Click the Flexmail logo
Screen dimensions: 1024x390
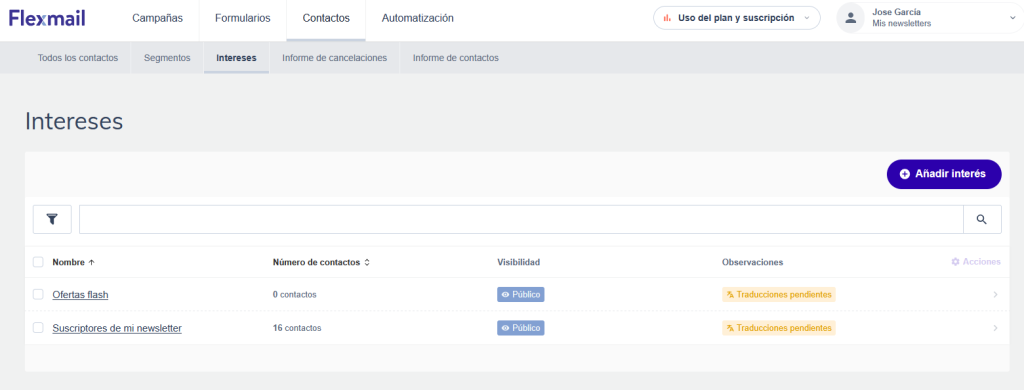click(47, 18)
